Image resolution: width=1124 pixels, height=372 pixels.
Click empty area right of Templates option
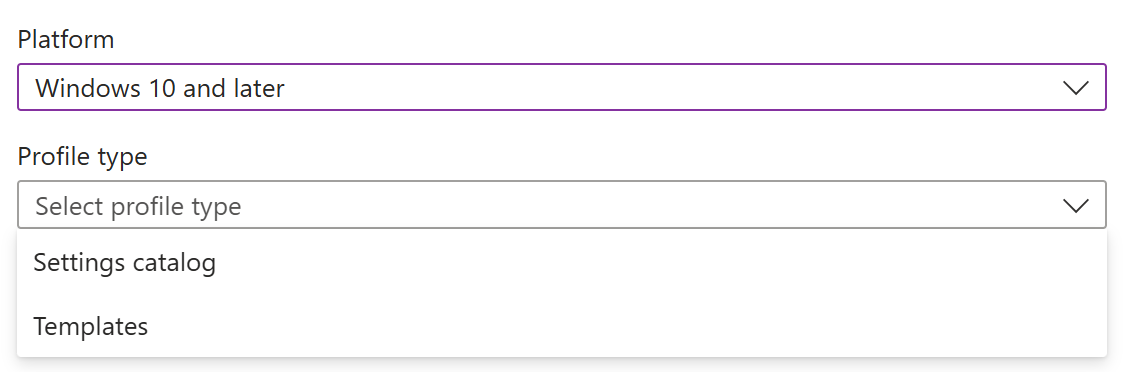point(627,325)
